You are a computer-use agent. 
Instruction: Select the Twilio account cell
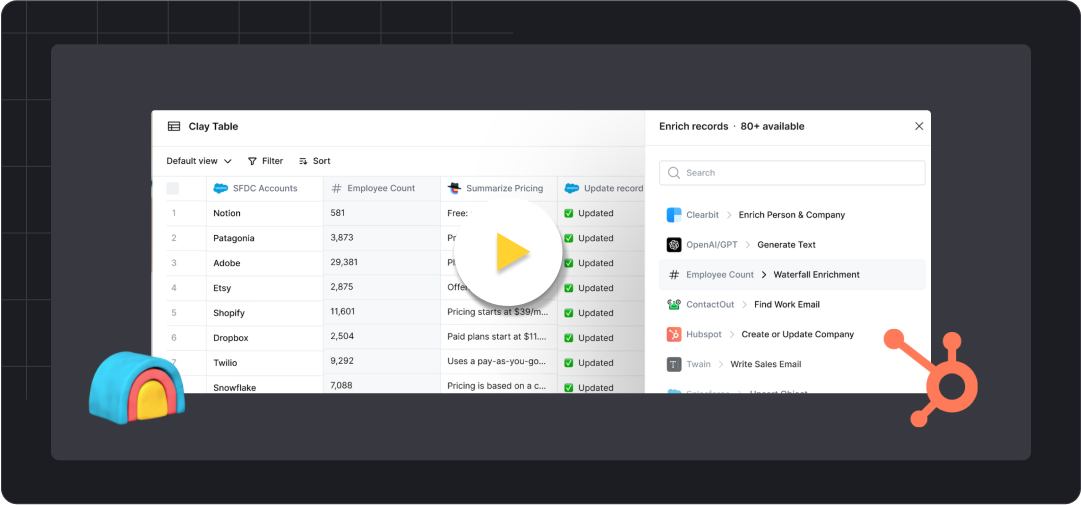click(x=264, y=363)
